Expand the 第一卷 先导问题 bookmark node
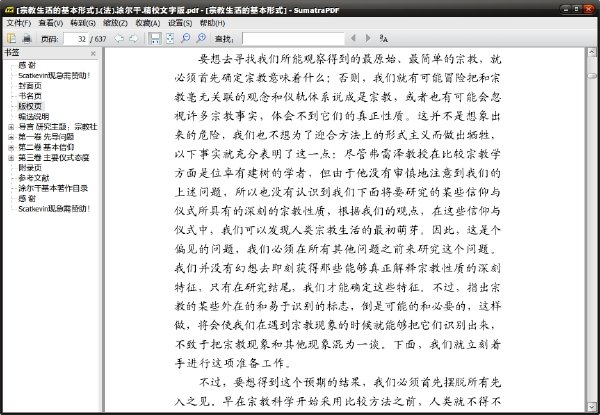 [x=11, y=137]
